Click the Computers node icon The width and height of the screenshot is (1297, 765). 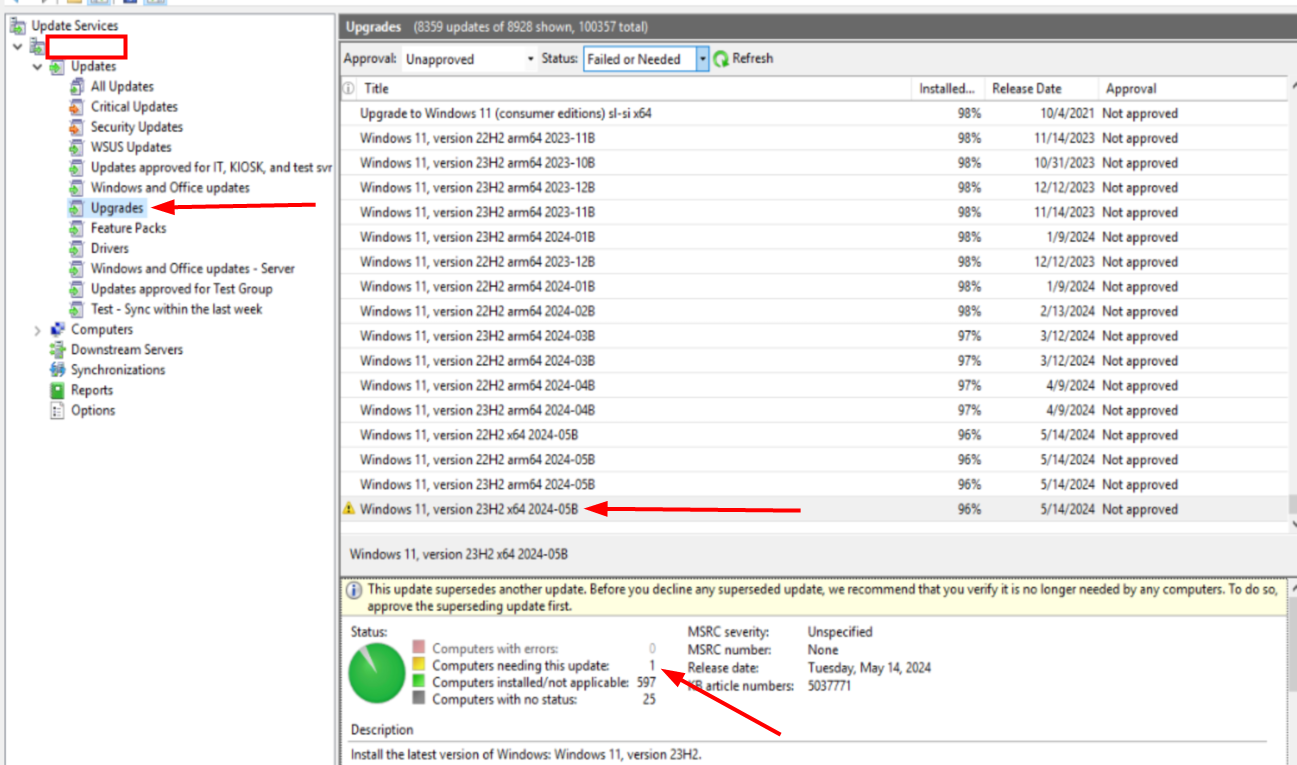coord(58,329)
